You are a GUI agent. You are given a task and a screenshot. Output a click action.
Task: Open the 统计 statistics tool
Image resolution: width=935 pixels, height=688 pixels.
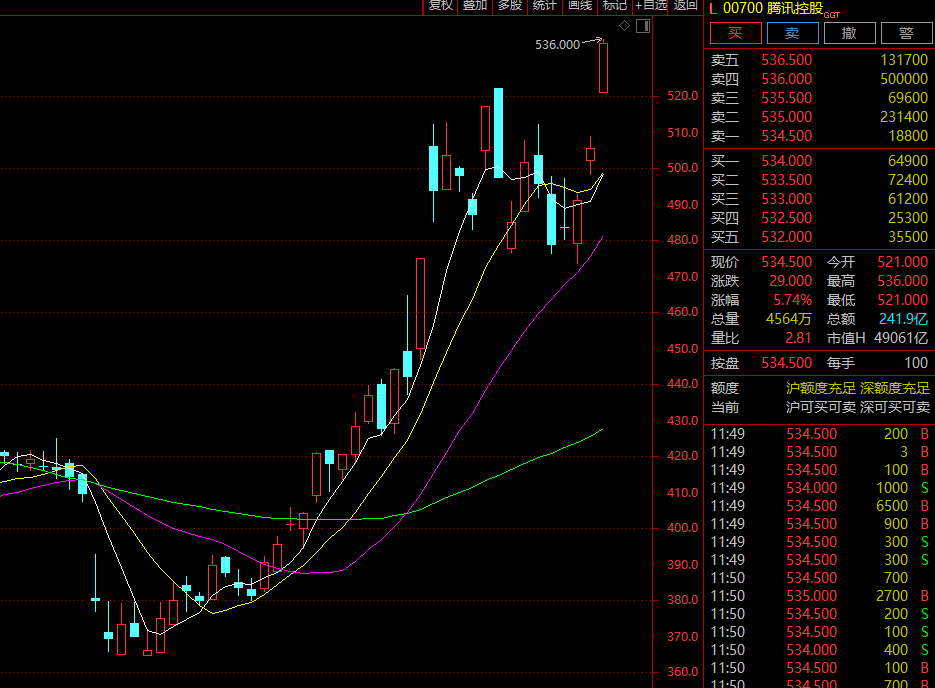point(544,6)
